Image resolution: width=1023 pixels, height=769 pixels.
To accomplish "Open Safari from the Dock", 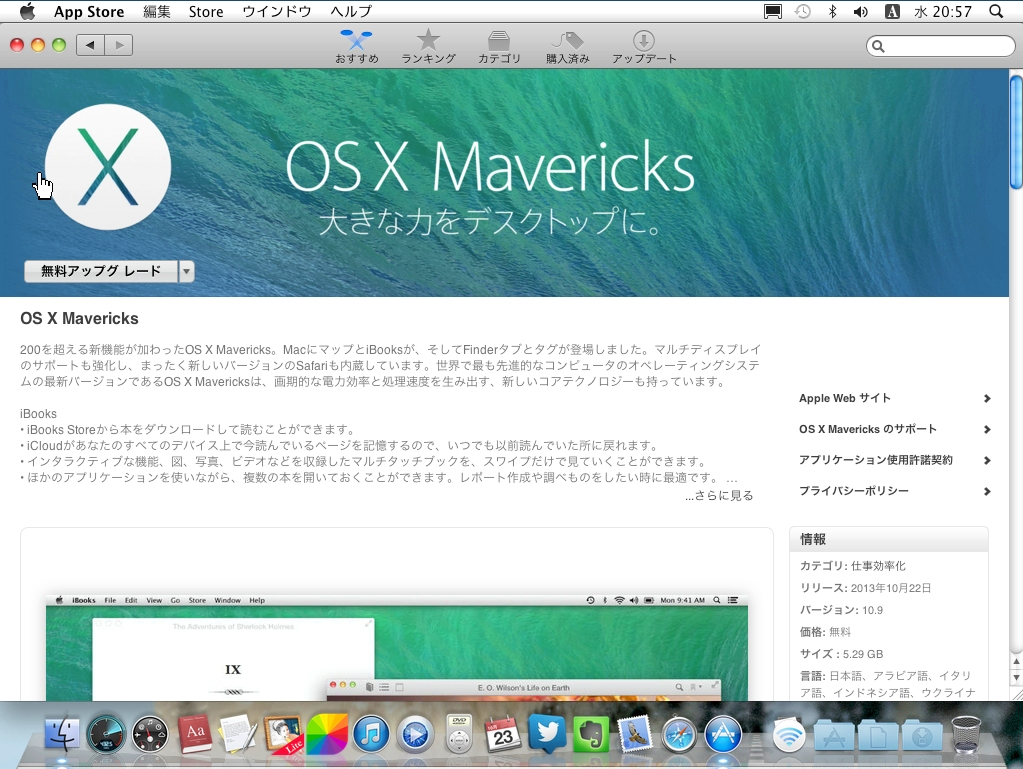I will tap(678, 735).
